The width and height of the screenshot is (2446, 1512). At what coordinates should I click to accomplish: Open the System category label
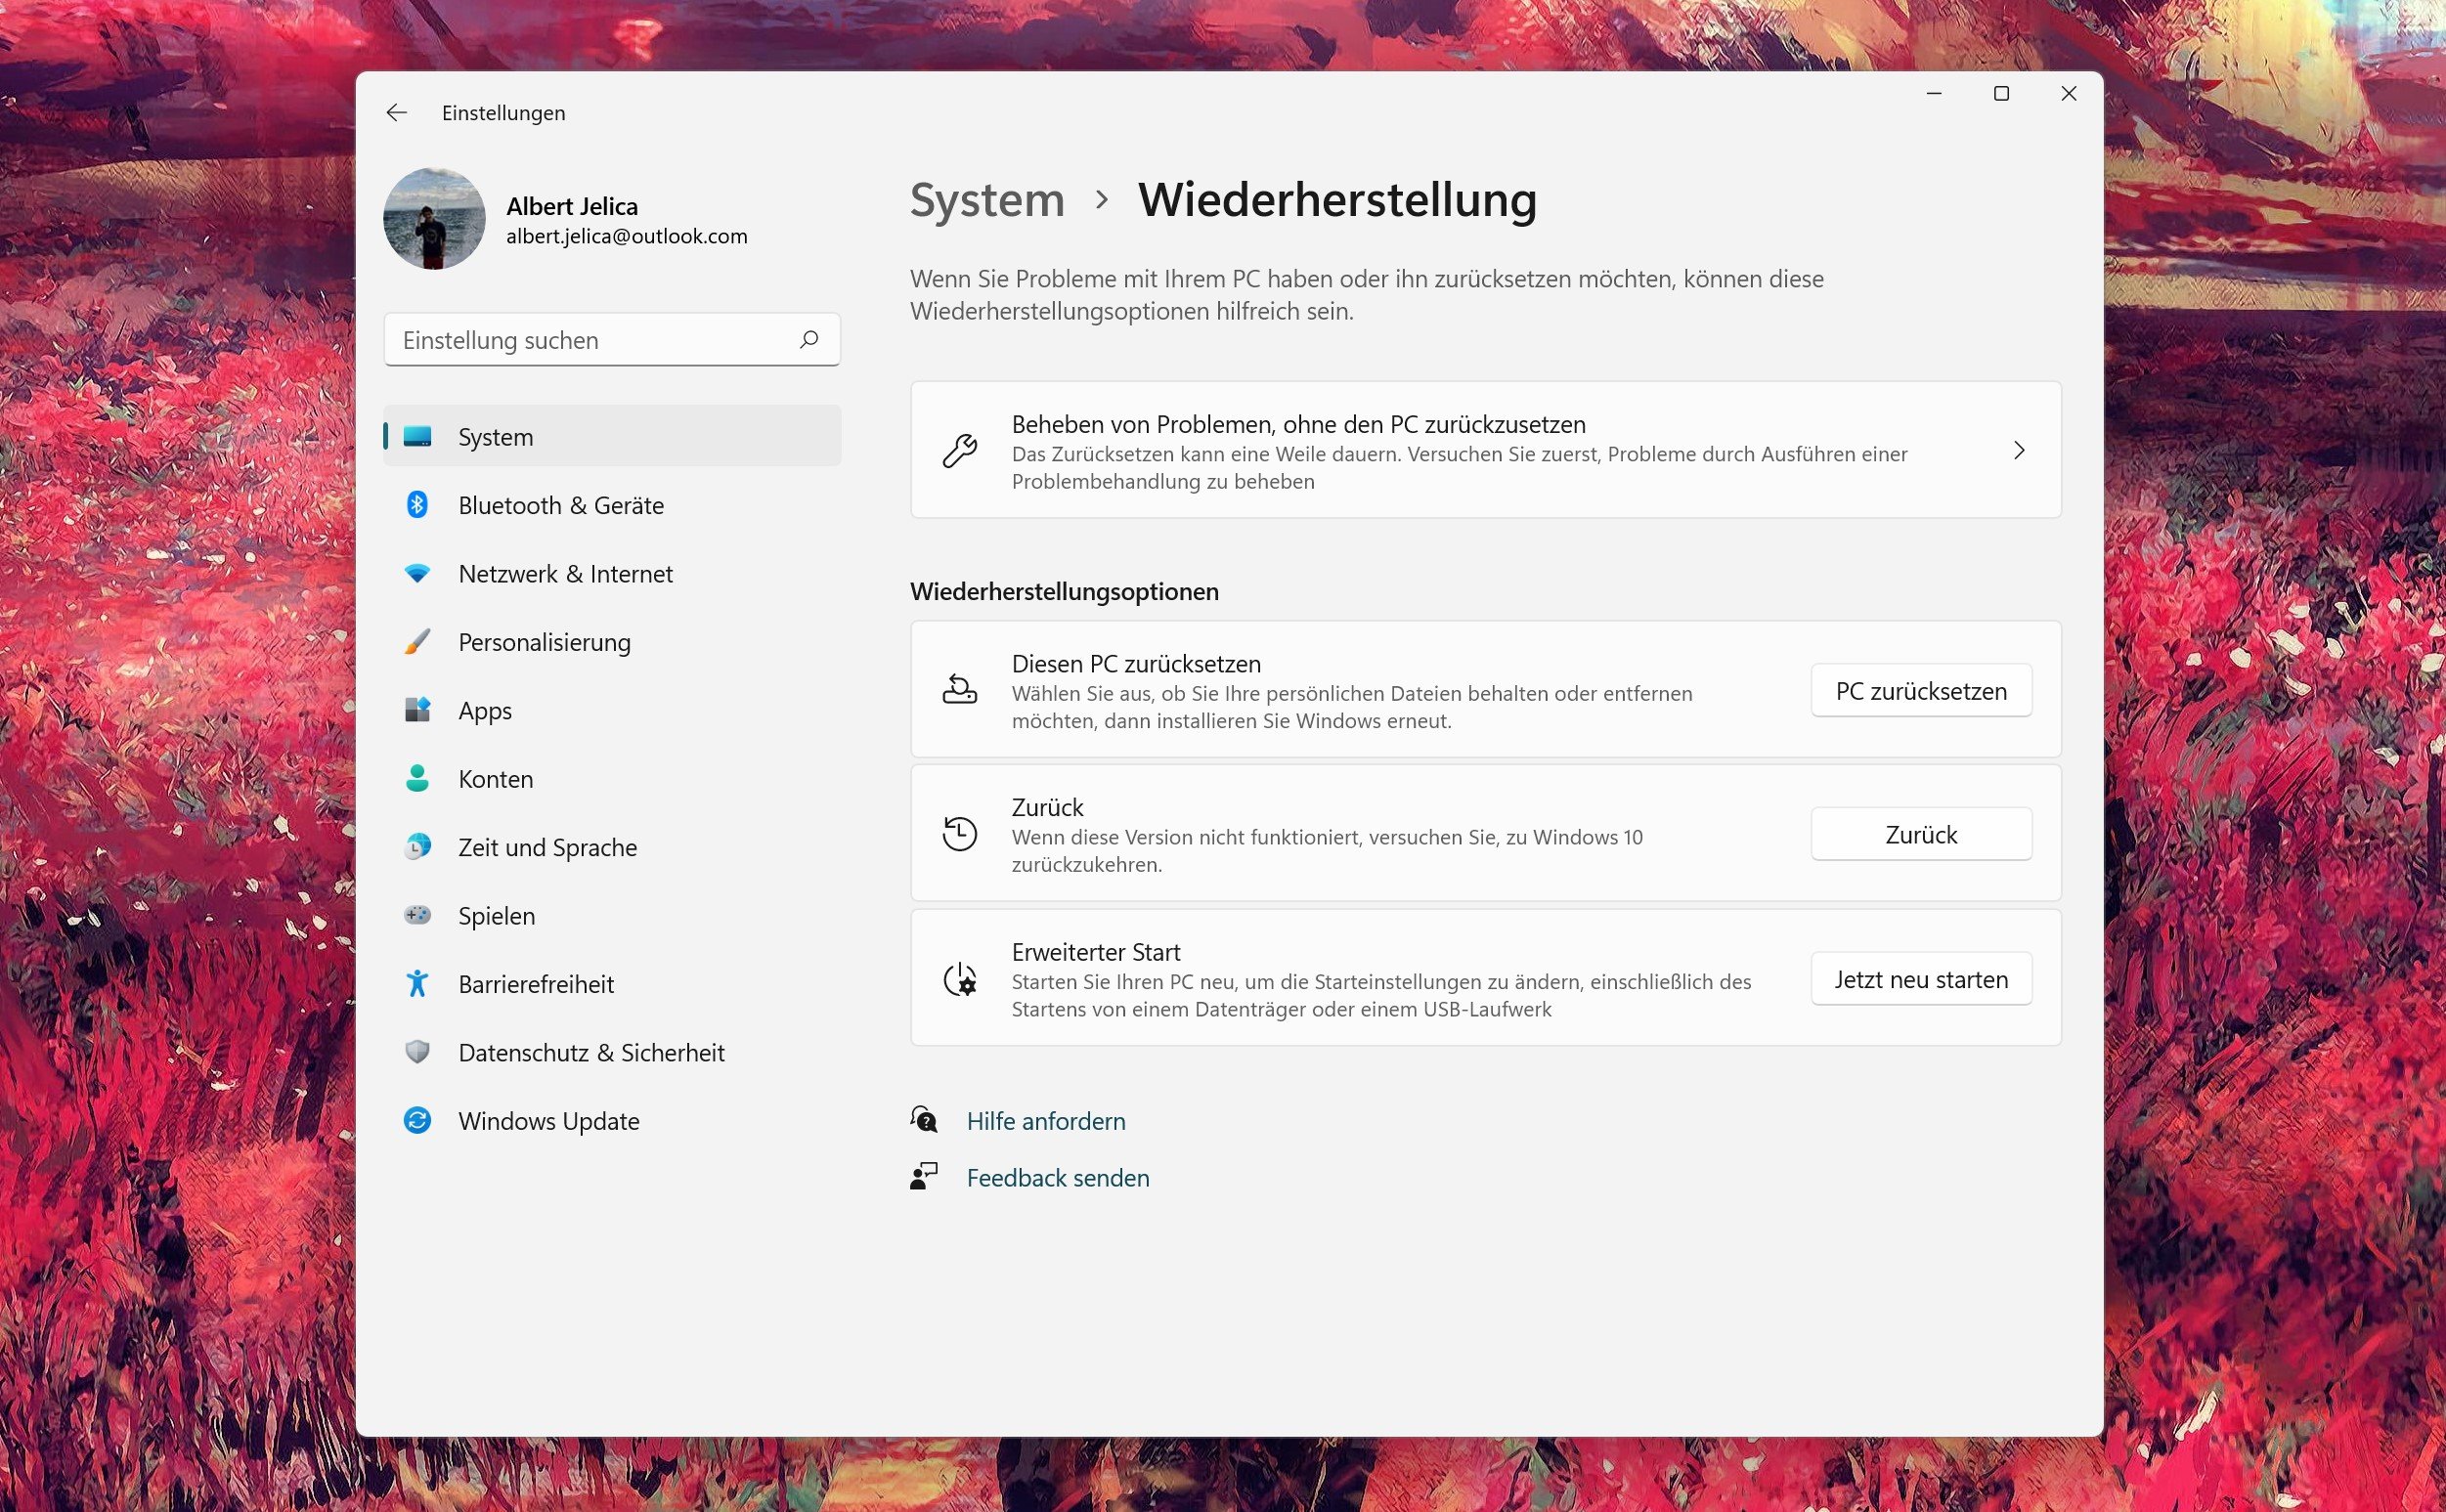(x=496, y=437)
